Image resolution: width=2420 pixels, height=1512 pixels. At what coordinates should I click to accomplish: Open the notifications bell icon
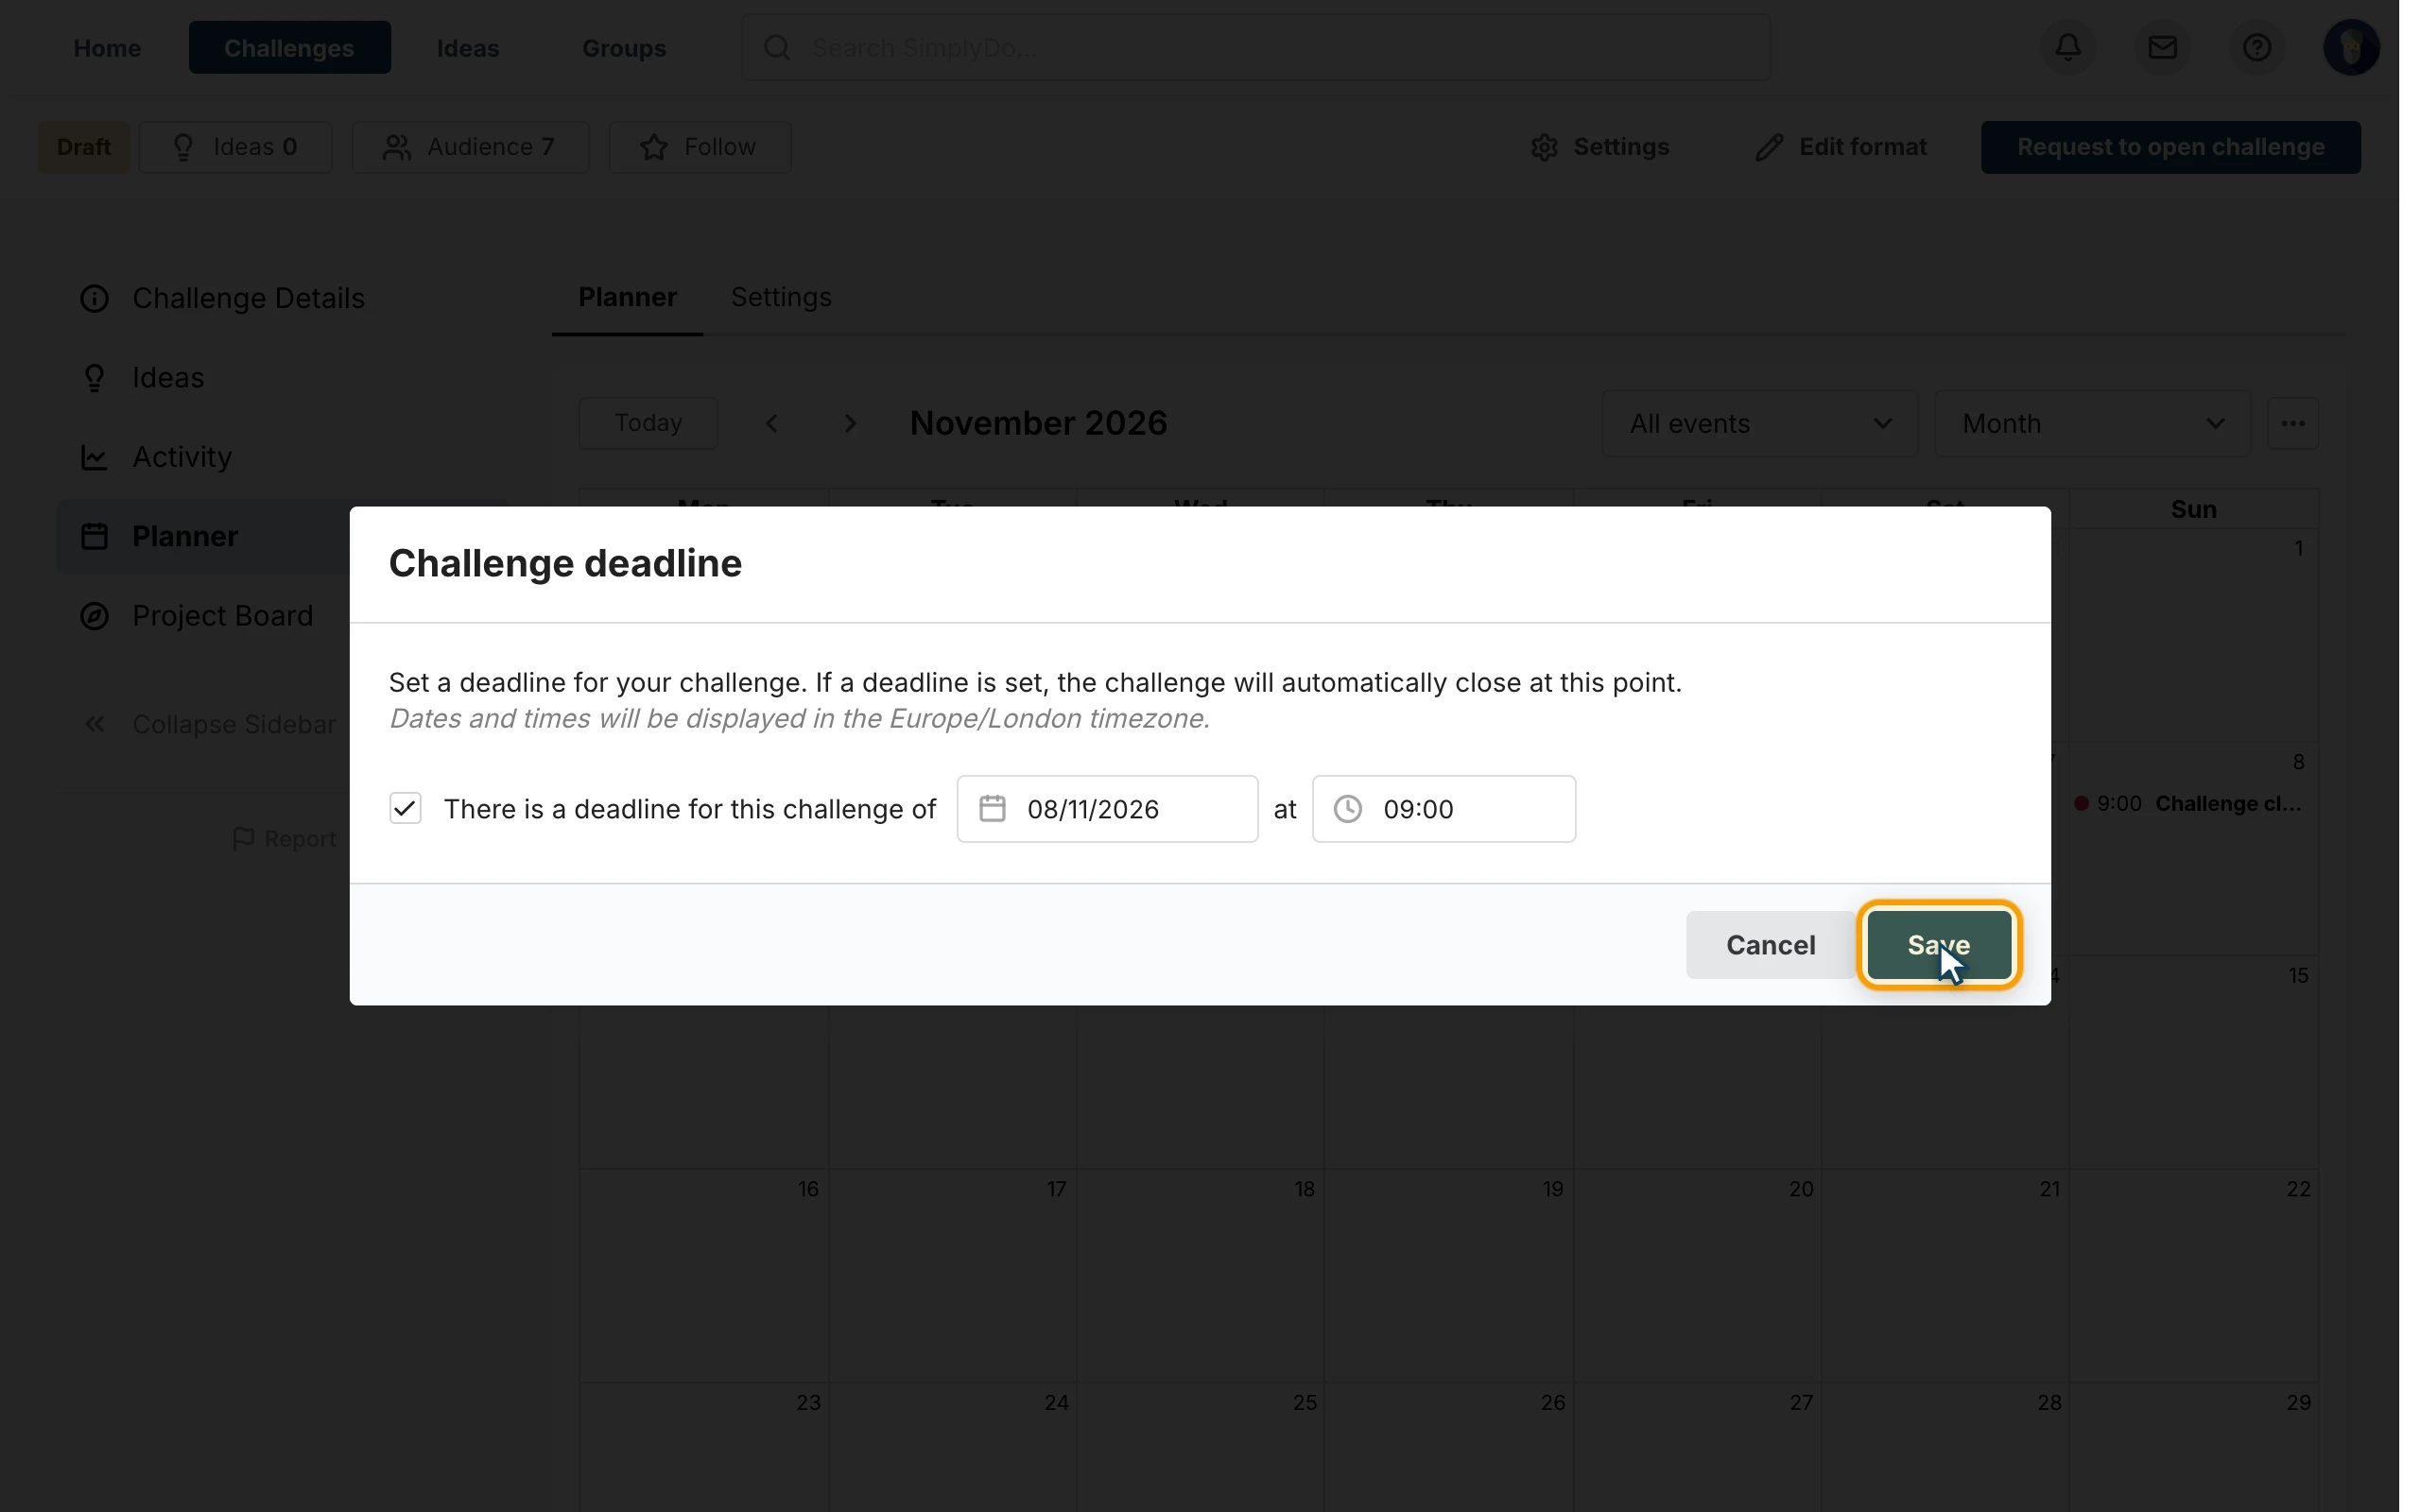coord(2068,47)
